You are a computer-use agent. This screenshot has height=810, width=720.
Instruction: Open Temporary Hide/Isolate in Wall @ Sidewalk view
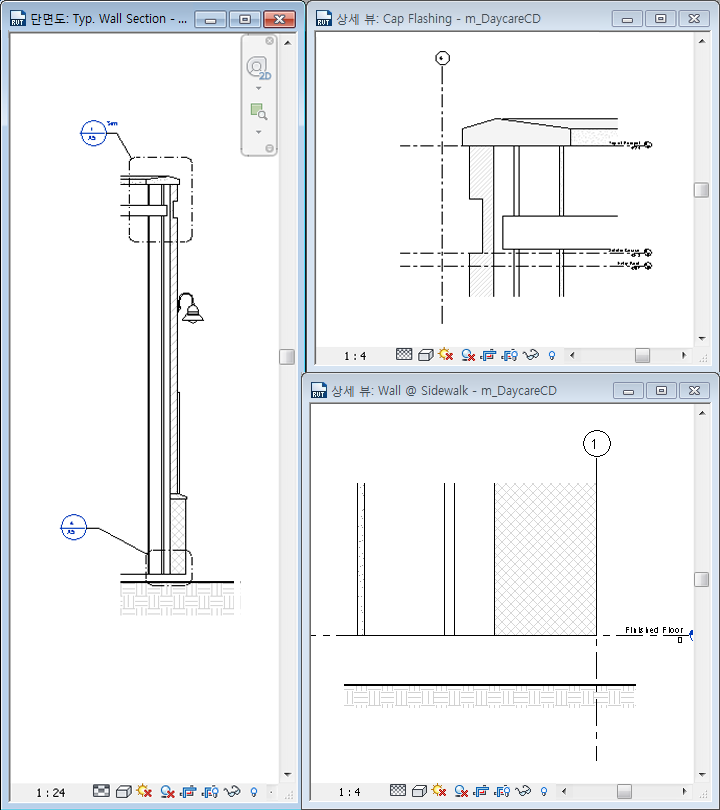click(523, 790)
